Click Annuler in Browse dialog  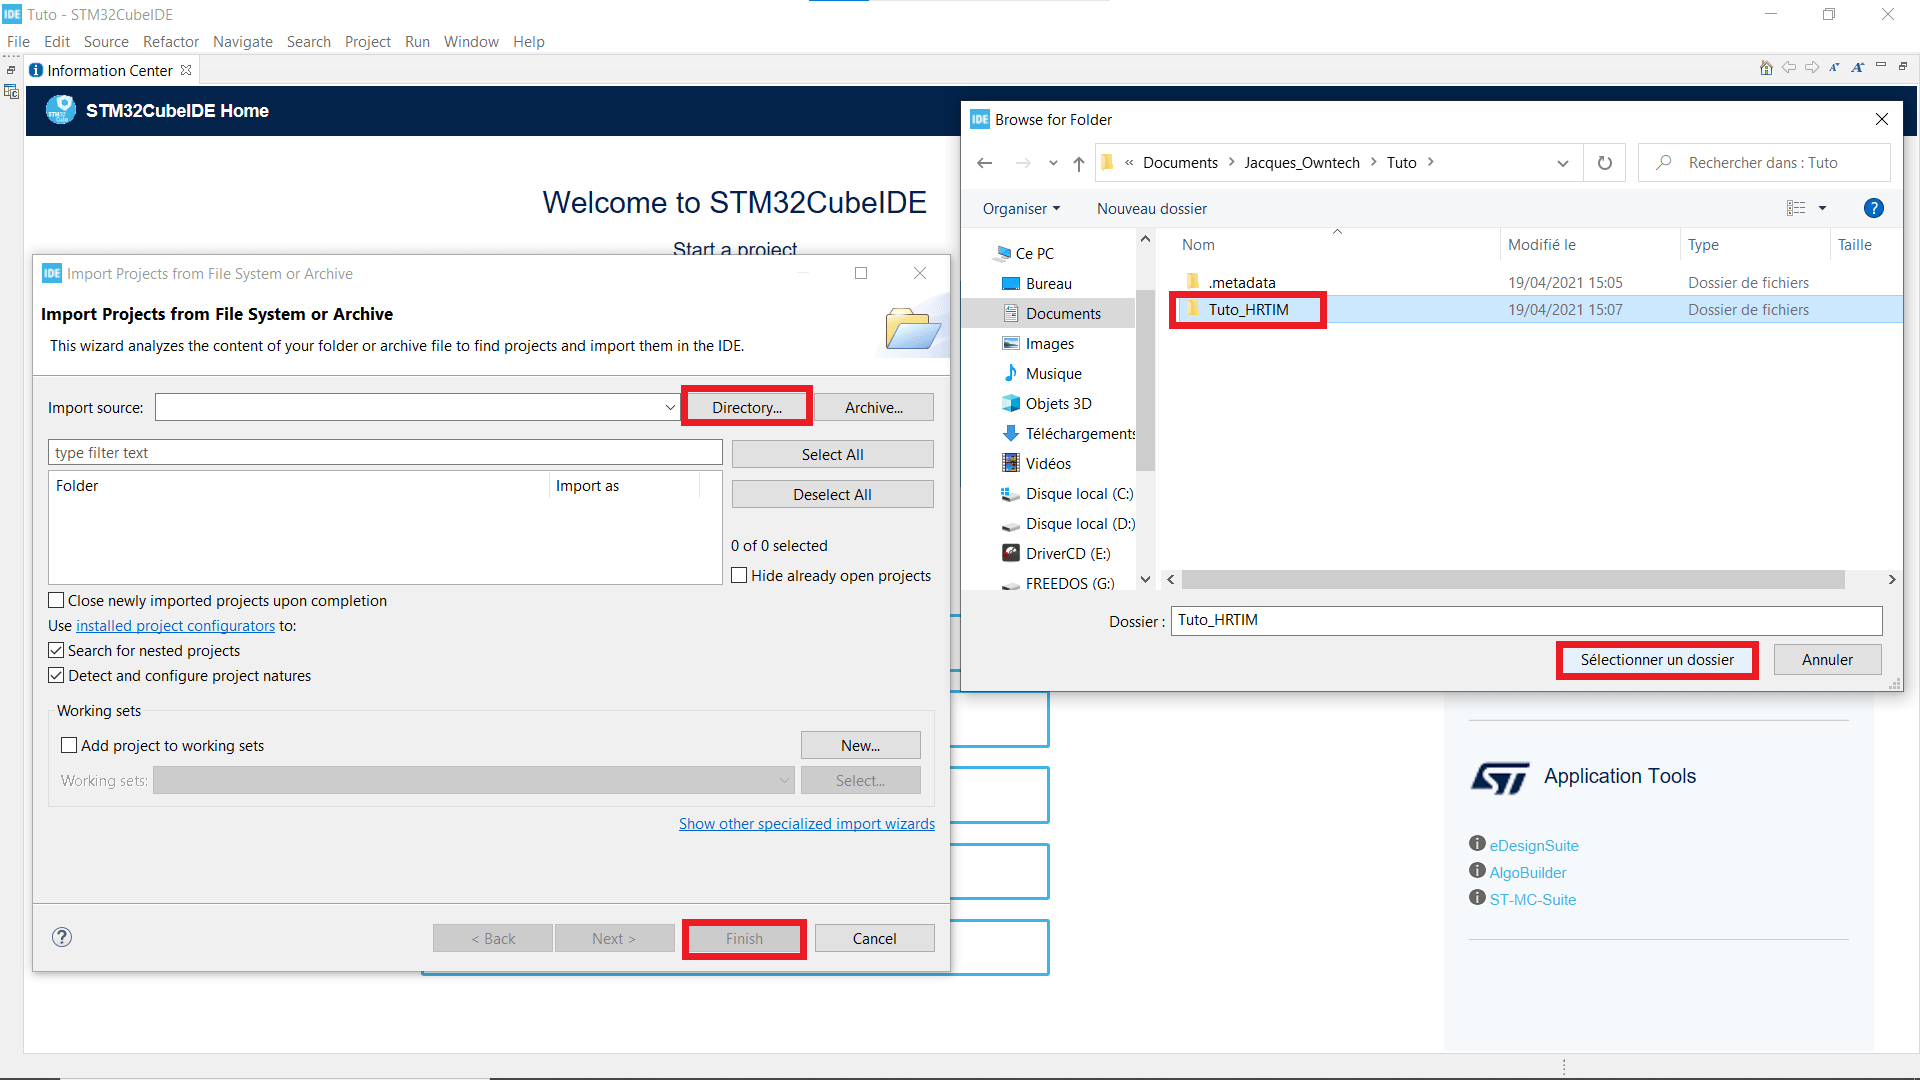click(1827, 659)
